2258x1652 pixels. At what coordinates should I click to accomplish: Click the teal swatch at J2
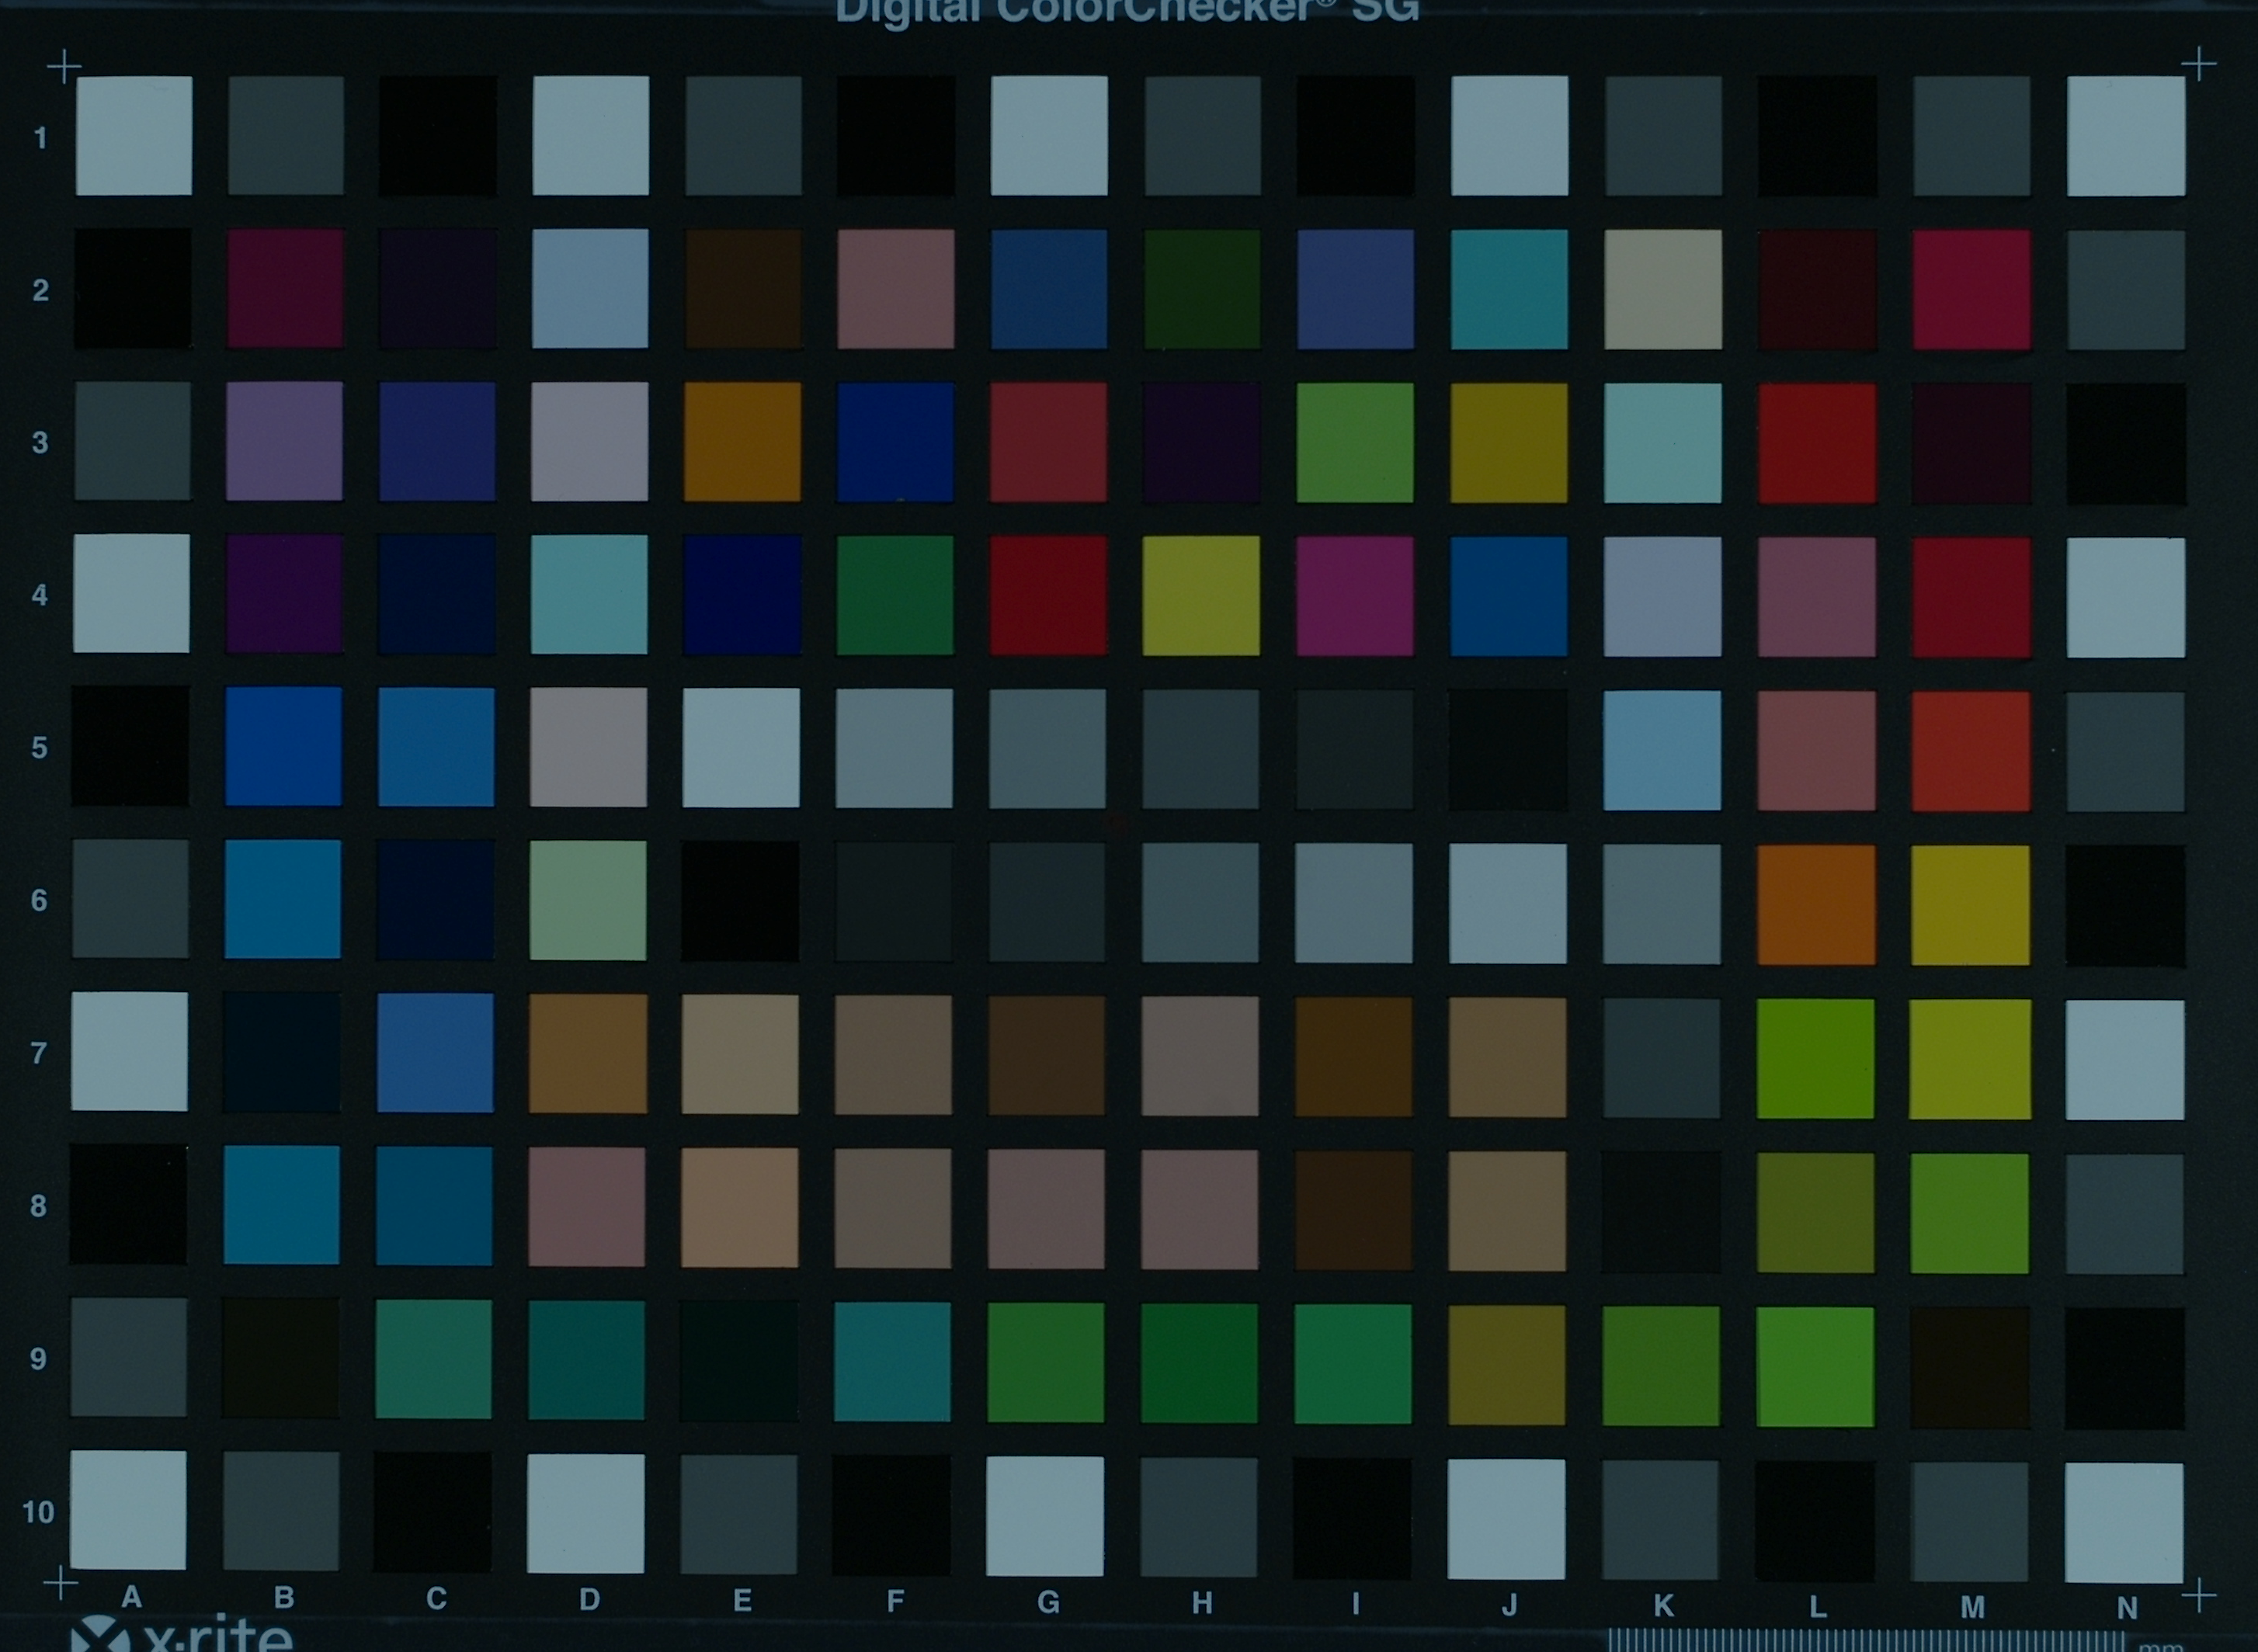(x=1509, y=289)
